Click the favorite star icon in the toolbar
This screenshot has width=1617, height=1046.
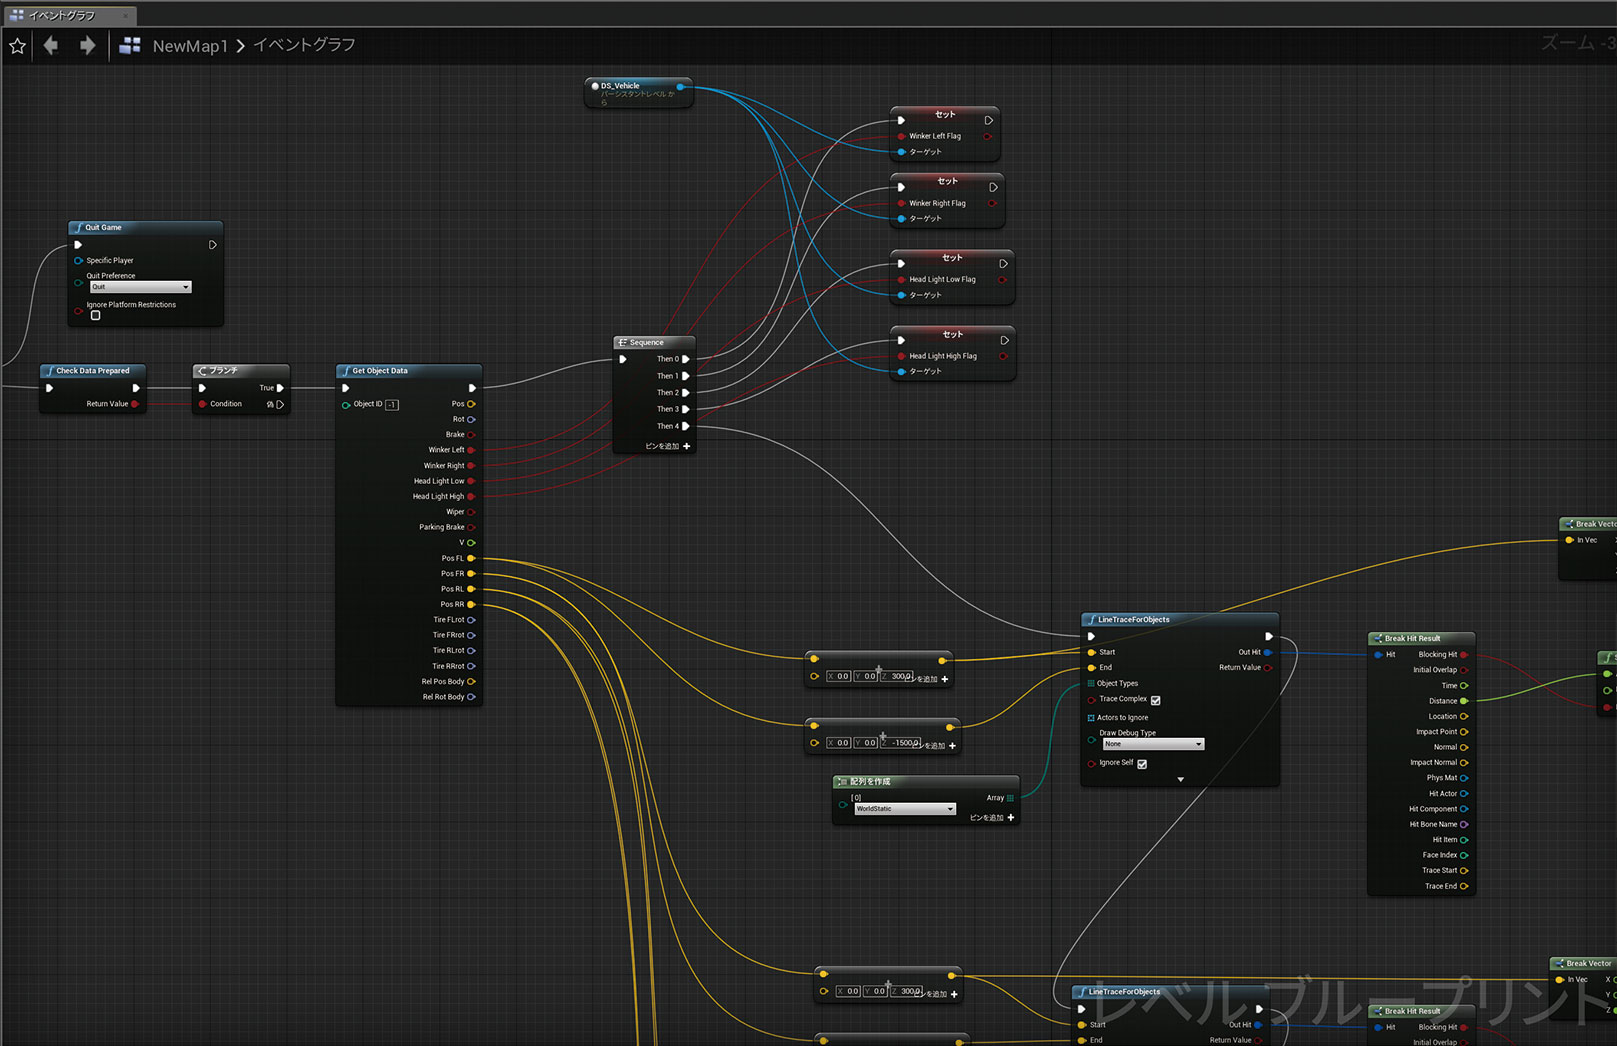17,46
